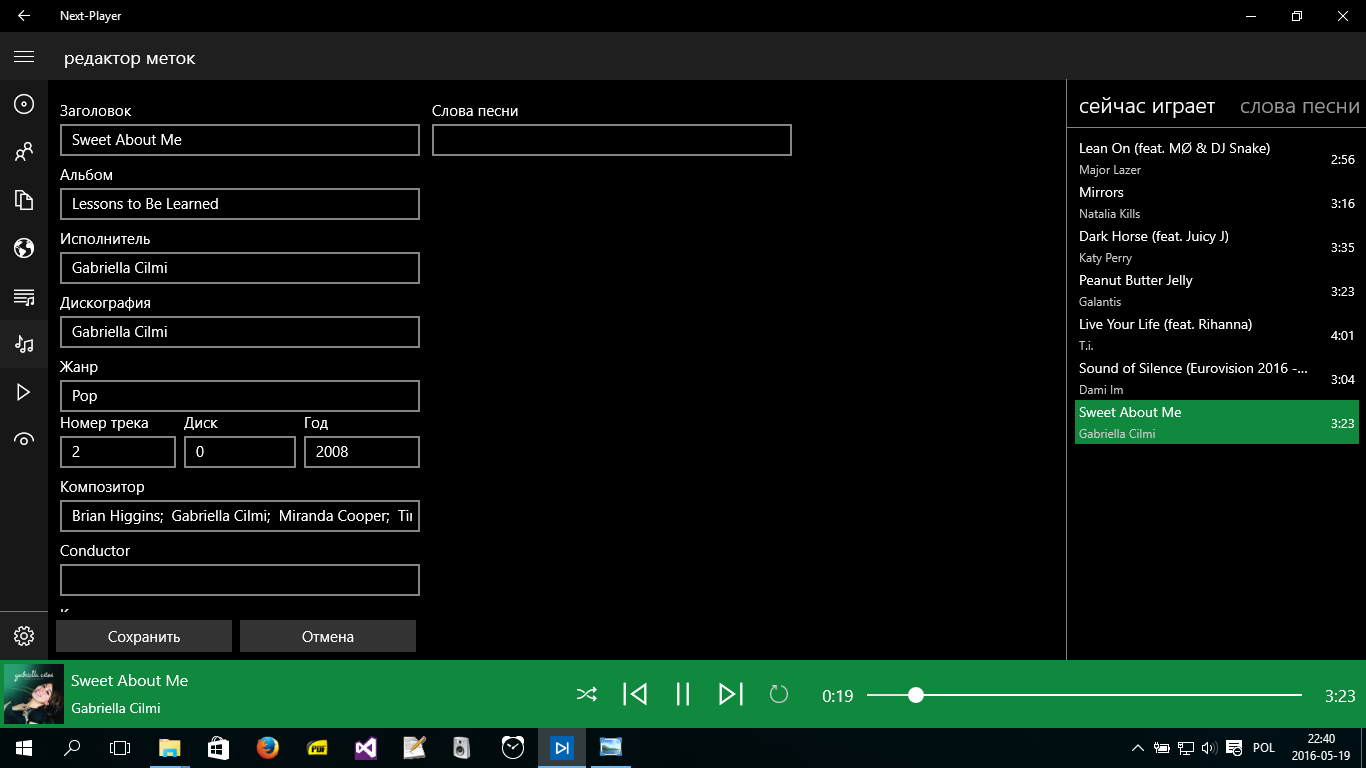1366x768 pixels.
Task: Click the редактор меток page heading
Action: [x=130, y=58]
